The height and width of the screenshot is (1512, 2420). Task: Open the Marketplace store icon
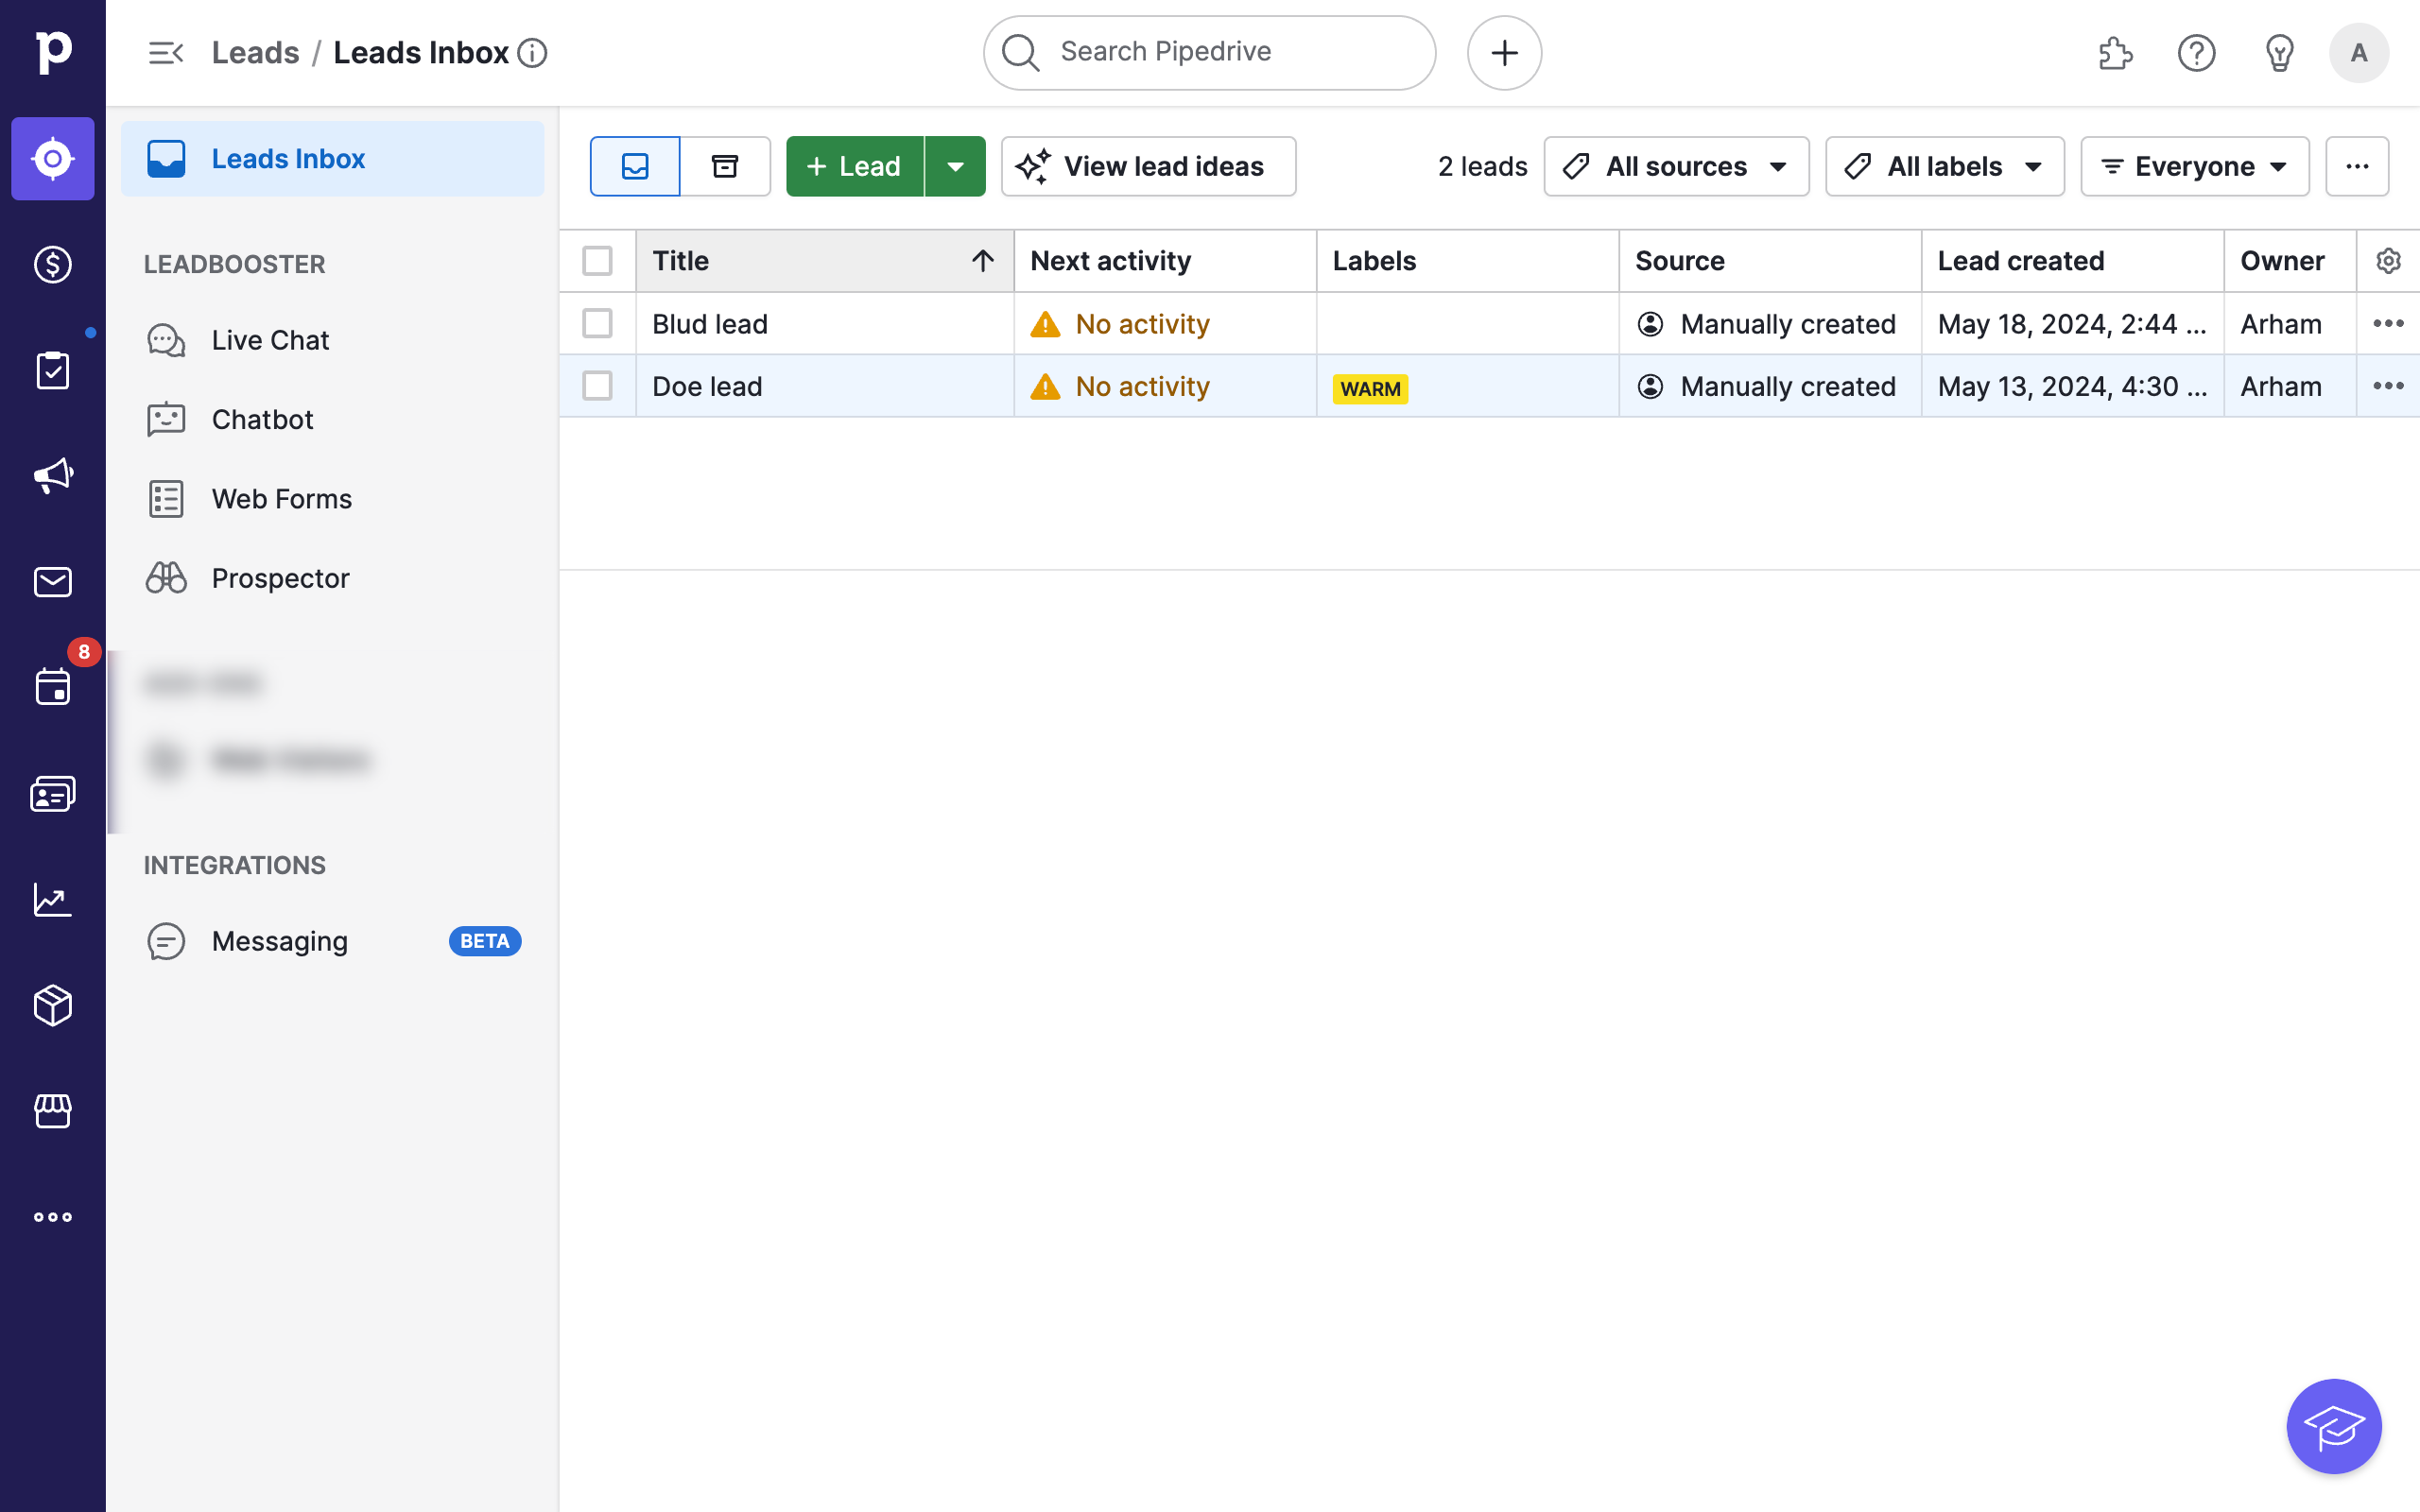click(x=53, y=1111)
